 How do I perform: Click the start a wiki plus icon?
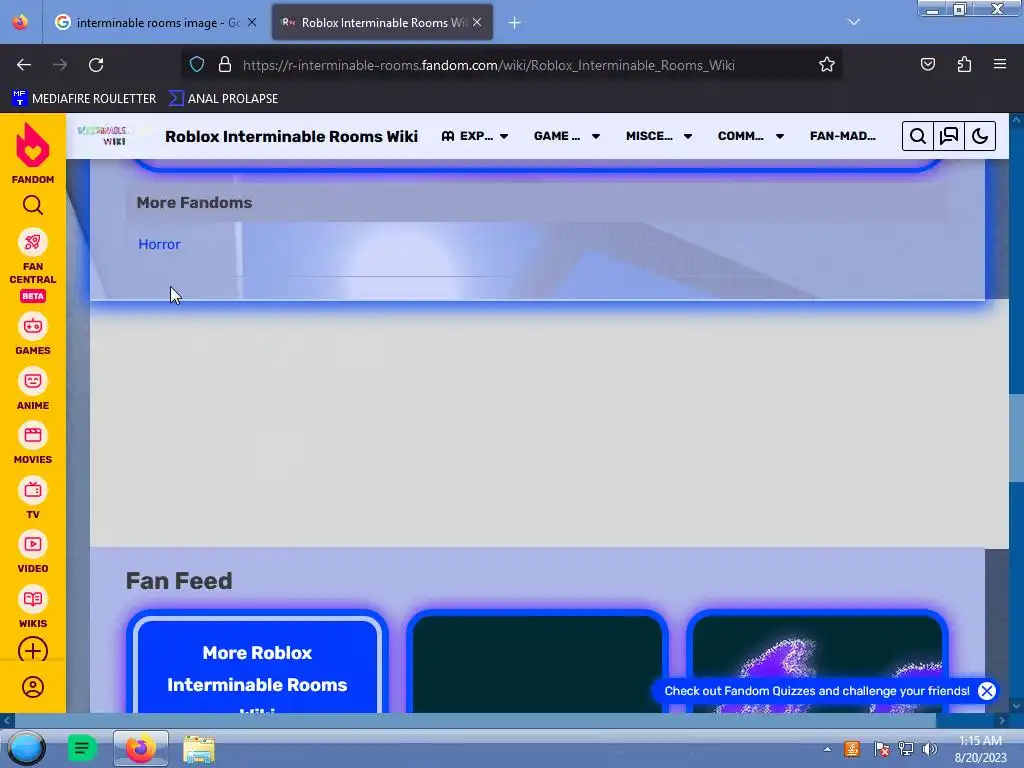(33, 650)
